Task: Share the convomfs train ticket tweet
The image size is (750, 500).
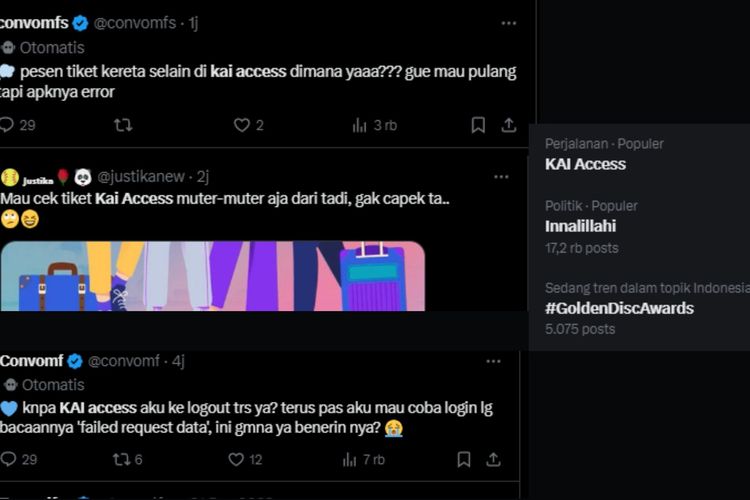Action: (508, 125)
